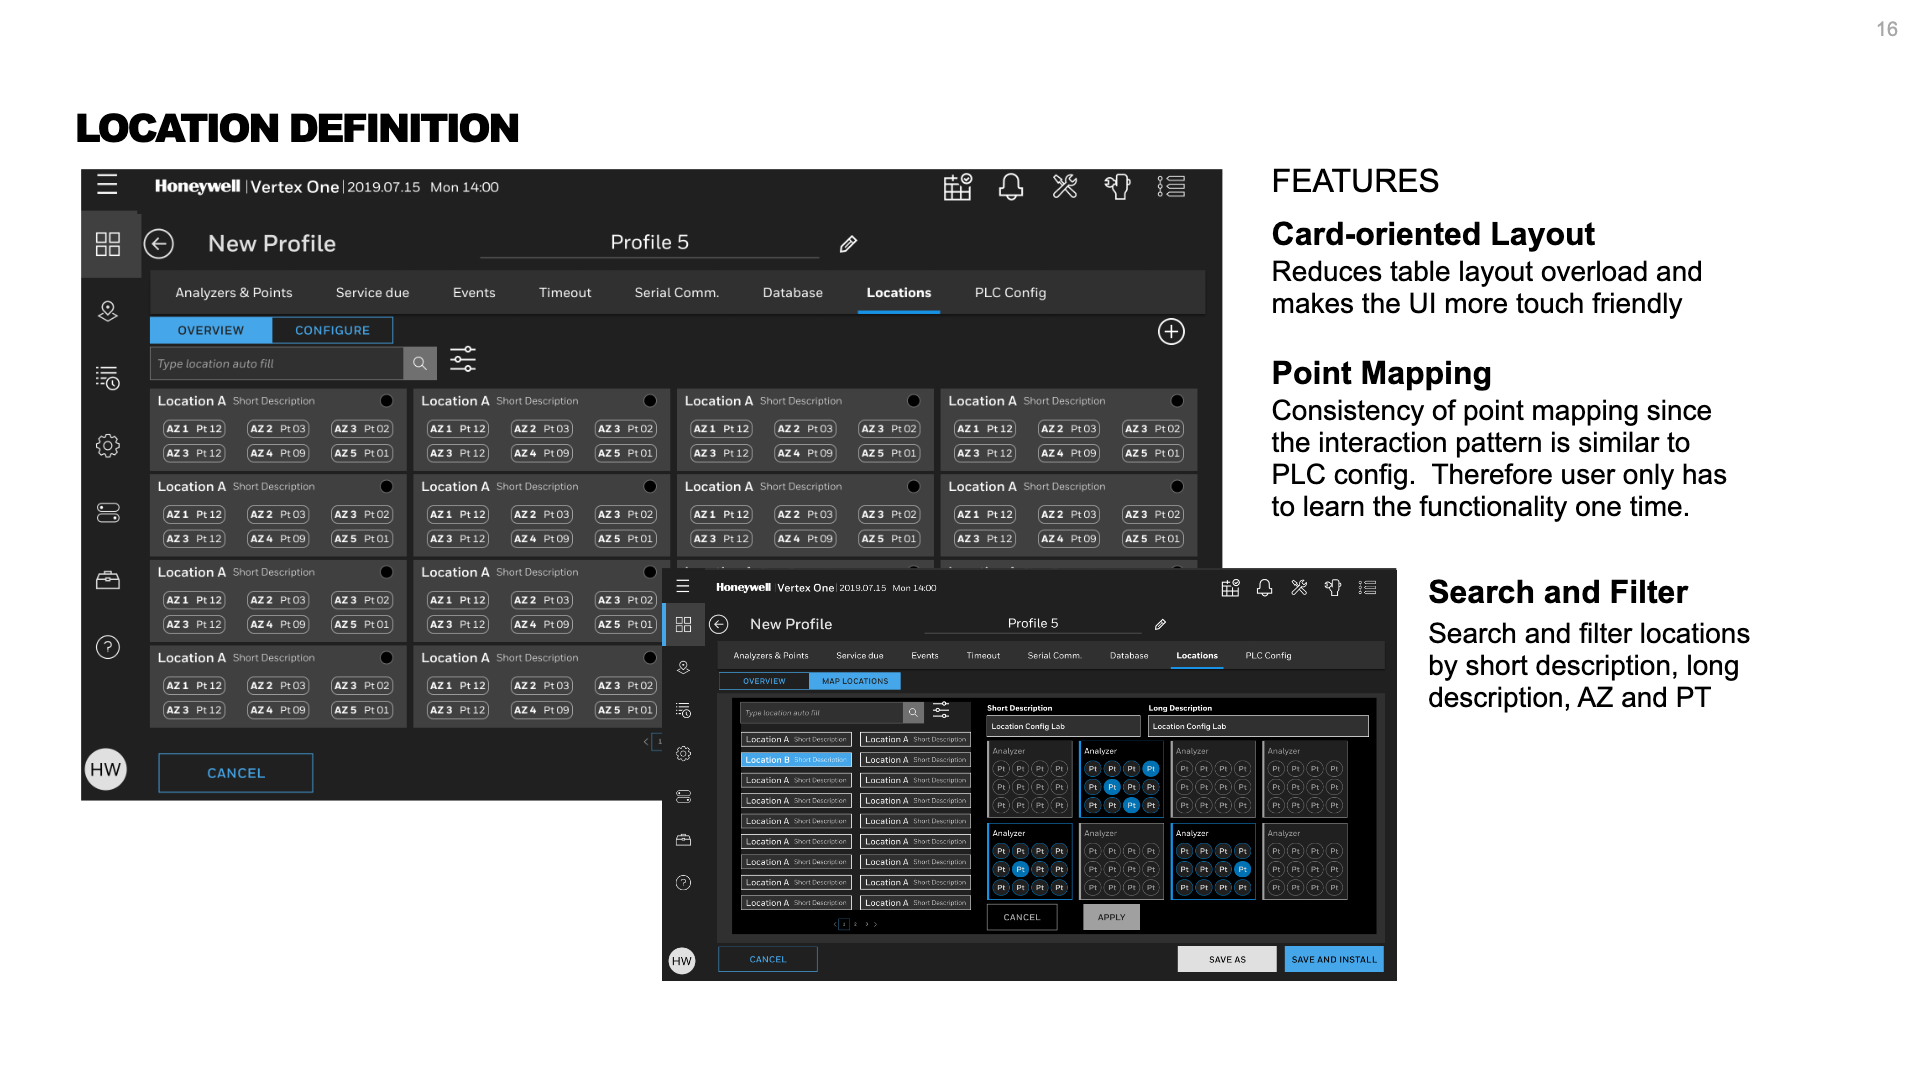Toggle the first highlighted Pt circle in second Analyzer
The width and height of the screenshot is (1920, 1080).
click(1150, 769)
